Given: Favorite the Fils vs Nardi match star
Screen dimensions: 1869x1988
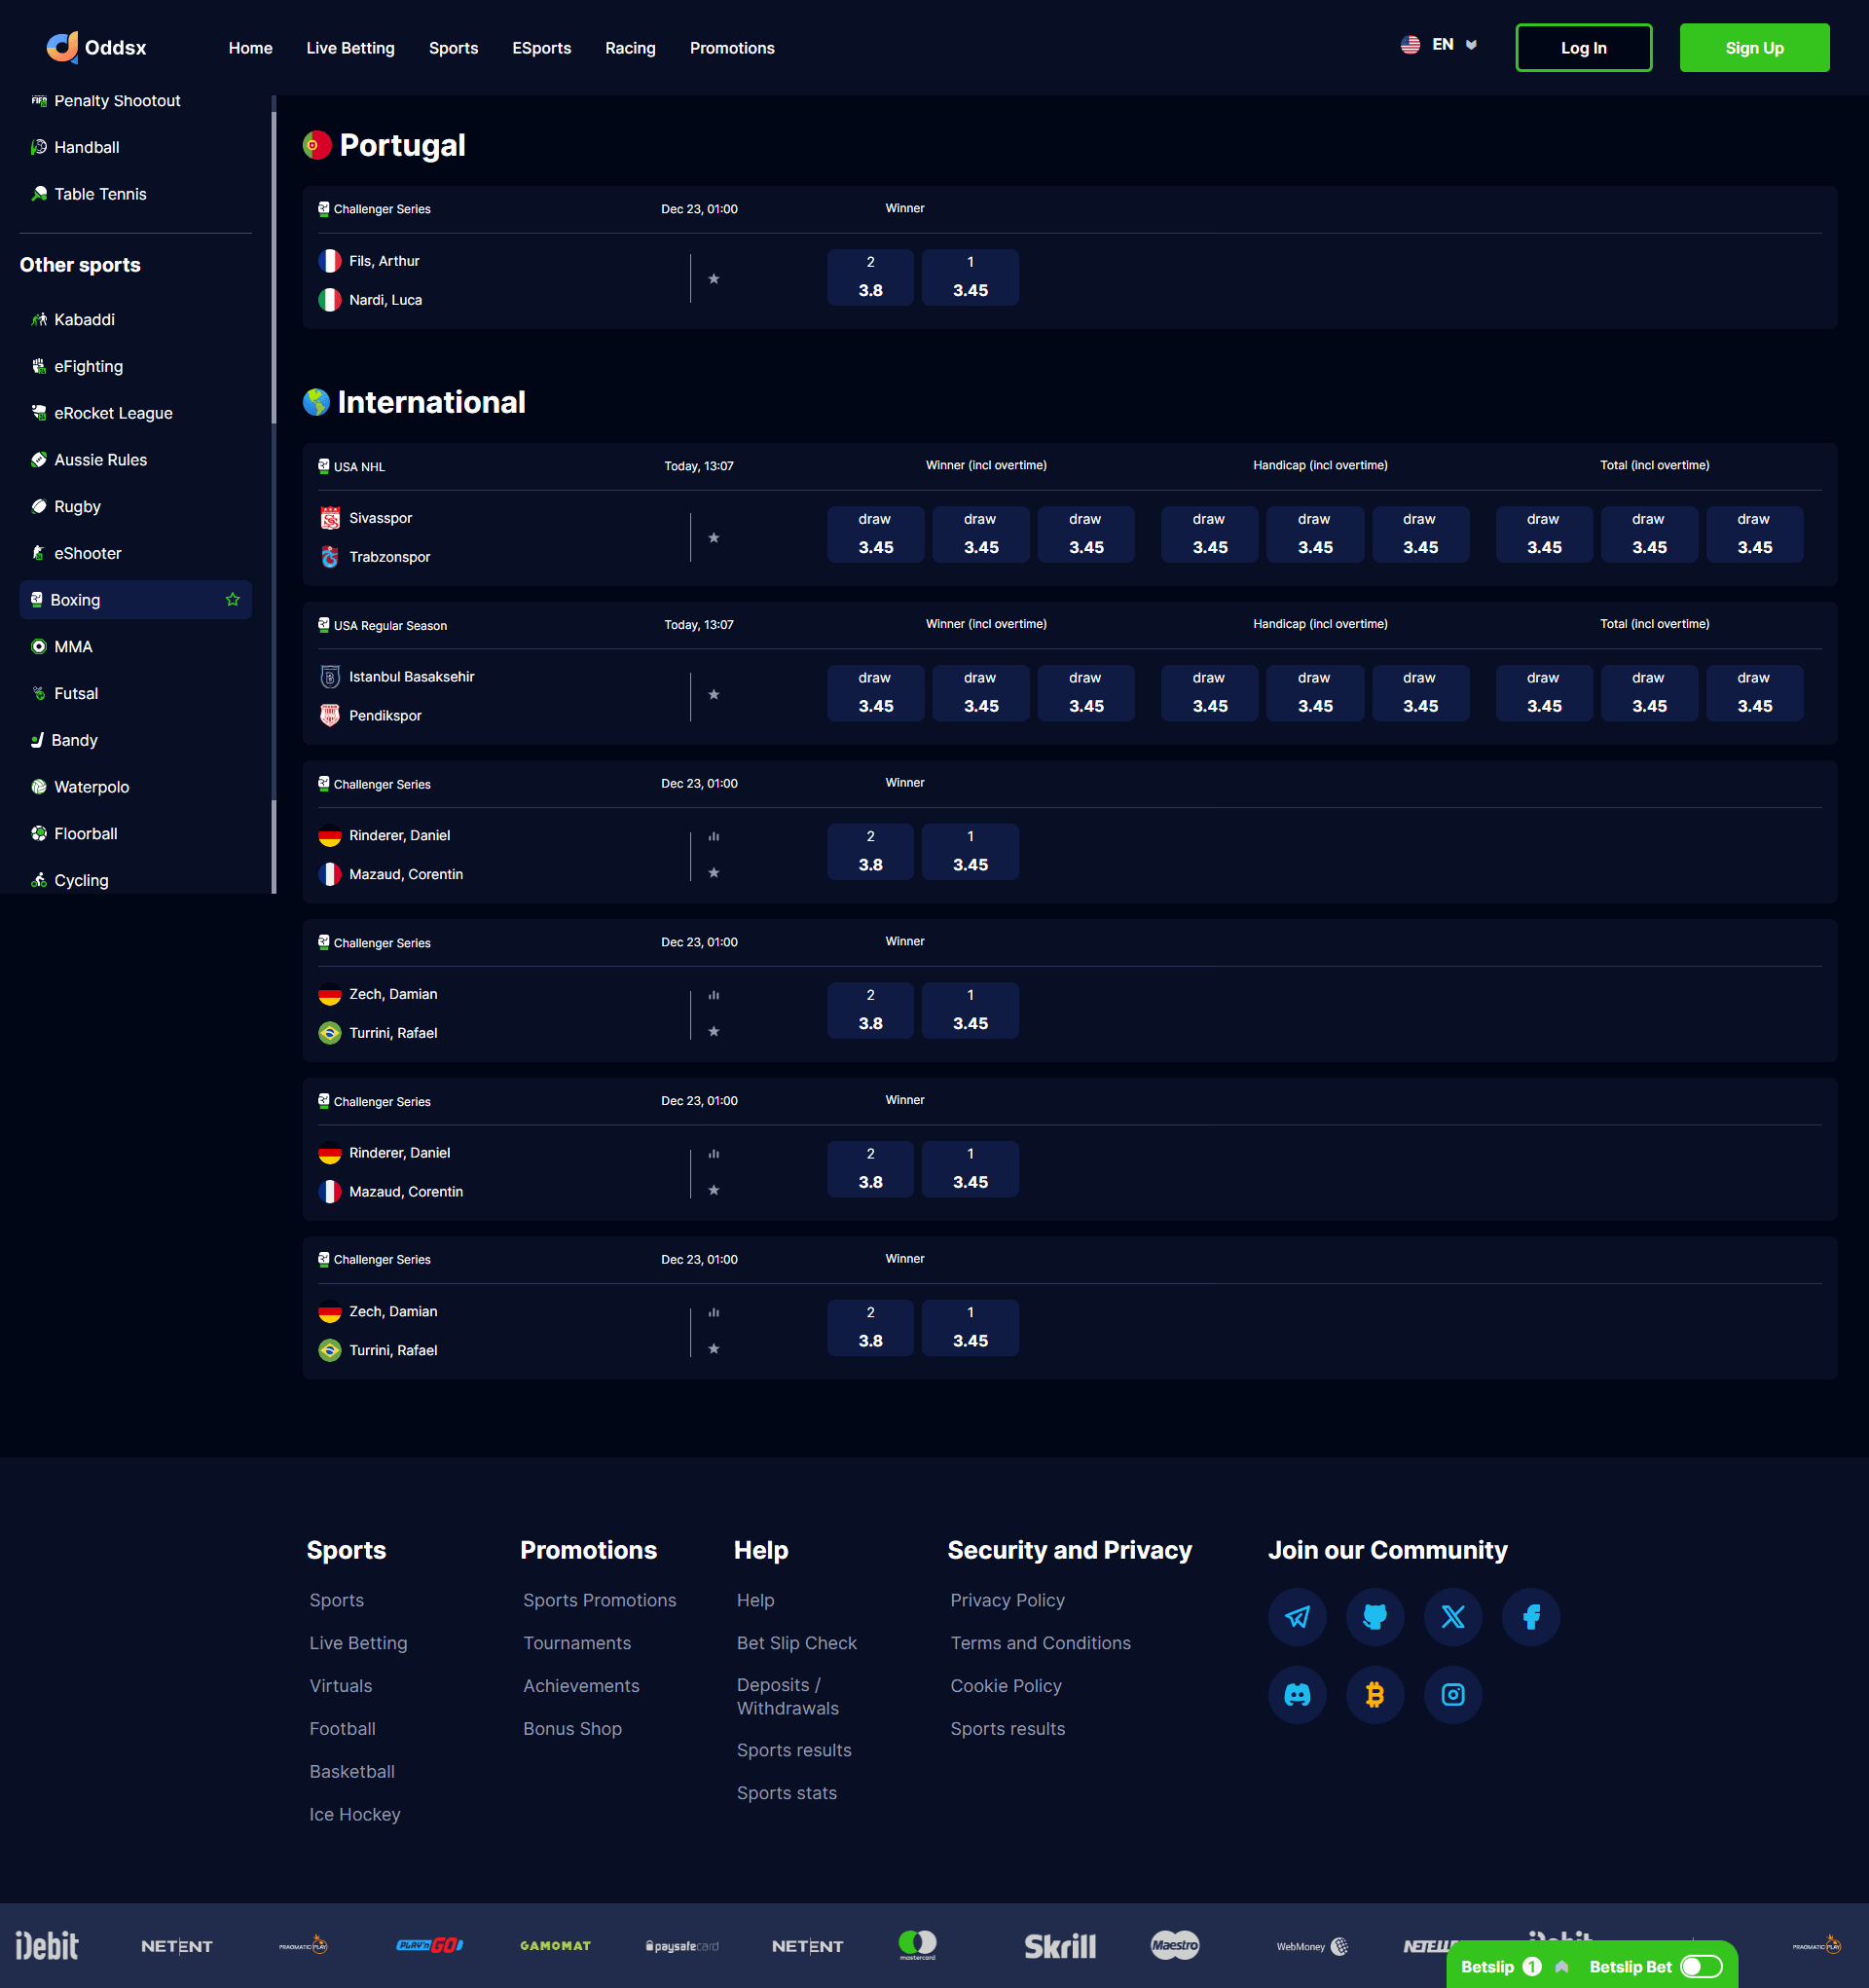Looking at the screenshot, I should point(714,279).
